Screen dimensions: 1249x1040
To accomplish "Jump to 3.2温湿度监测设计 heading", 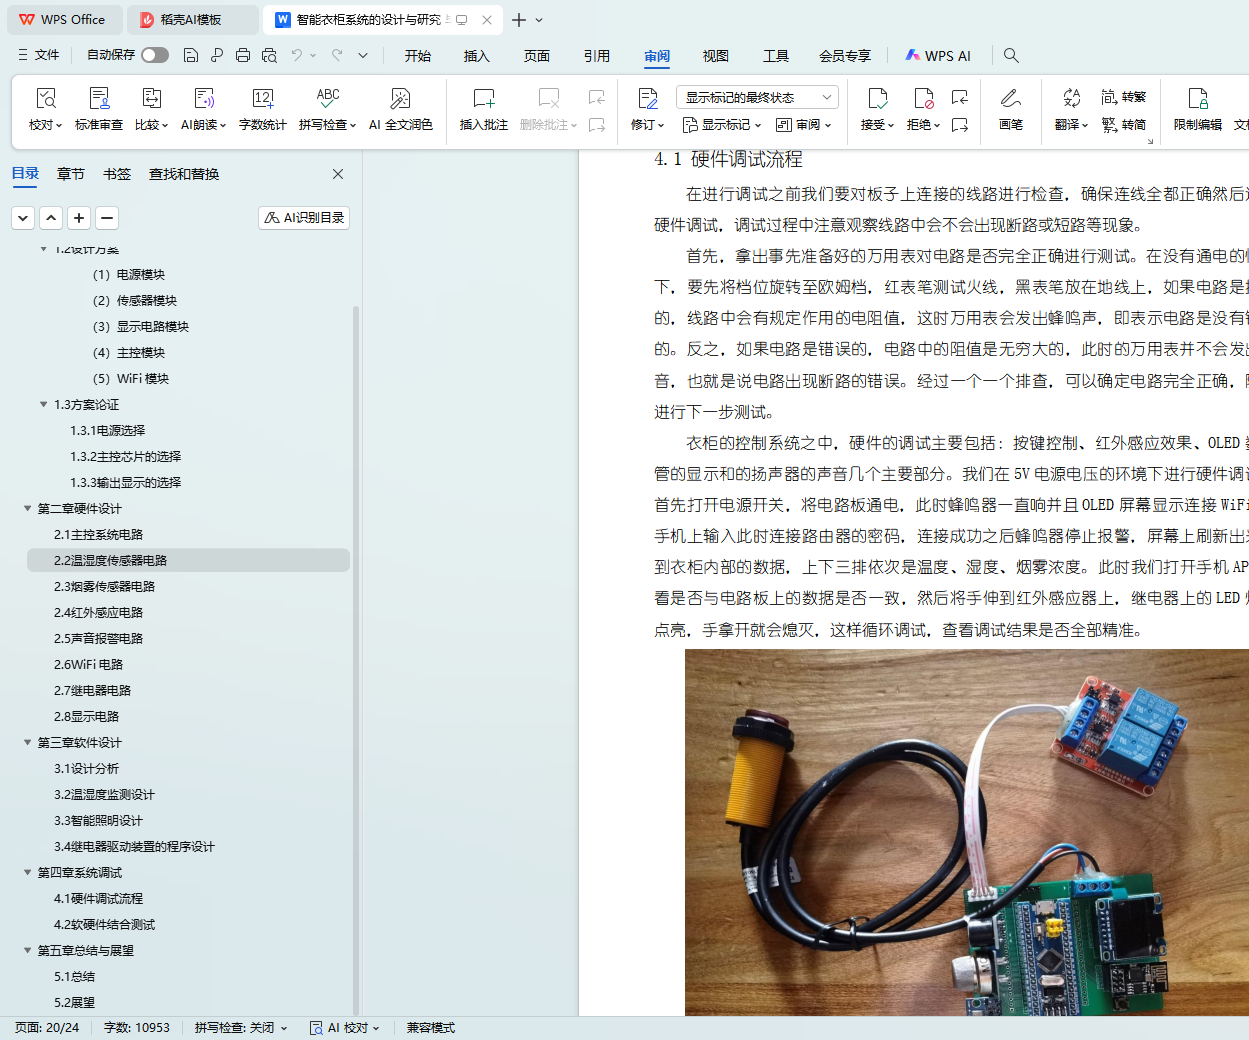I will 104,795.
